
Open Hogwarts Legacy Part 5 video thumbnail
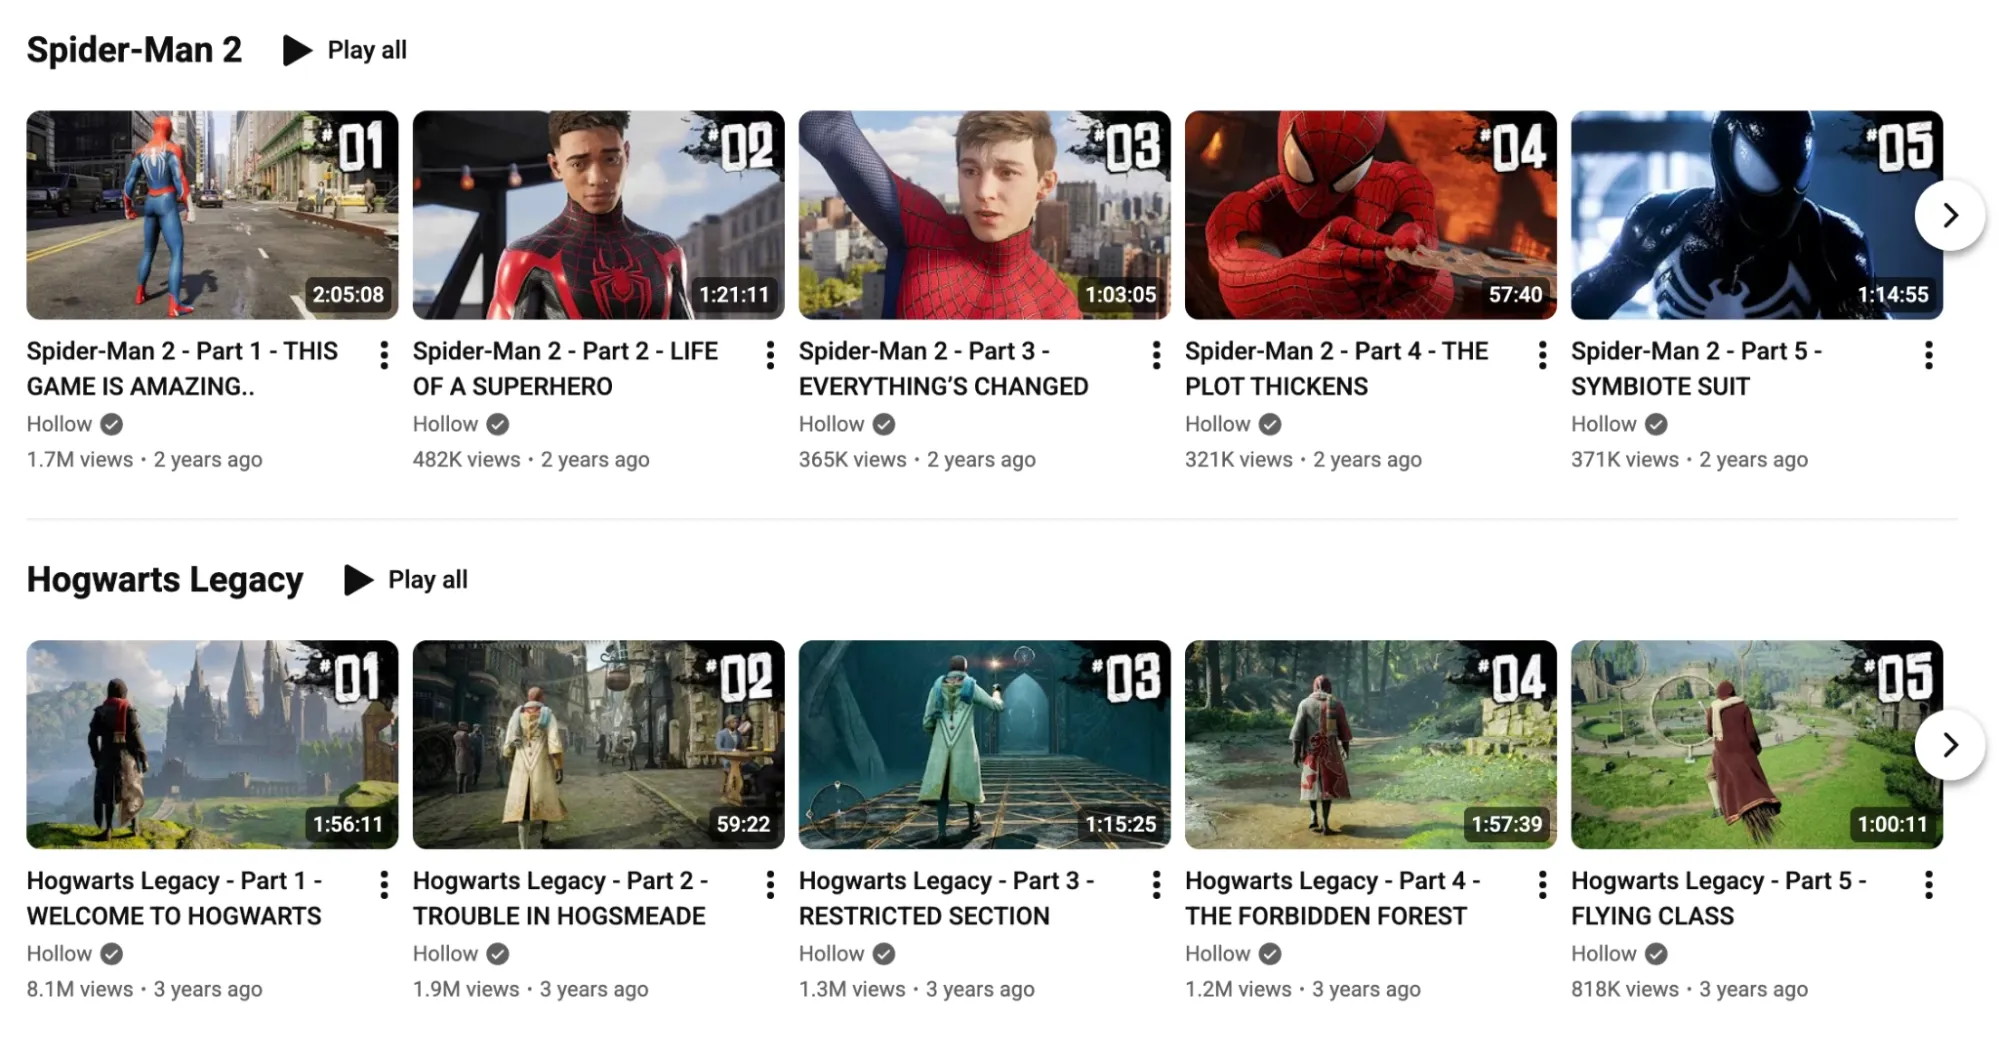1756,745
